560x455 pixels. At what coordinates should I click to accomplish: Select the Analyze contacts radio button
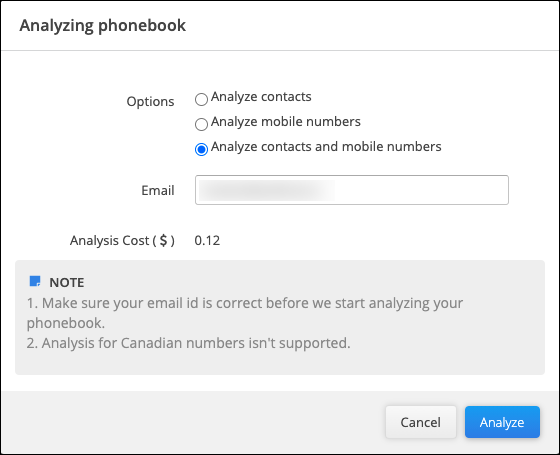201,99
